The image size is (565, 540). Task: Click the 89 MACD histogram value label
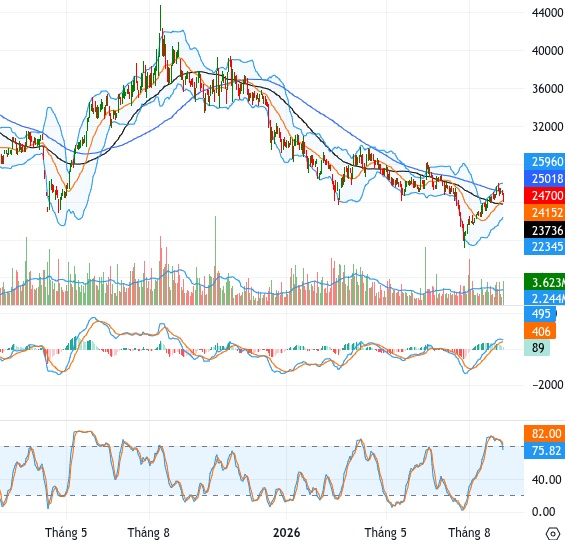pyautogui.click(x=537, y=348)
